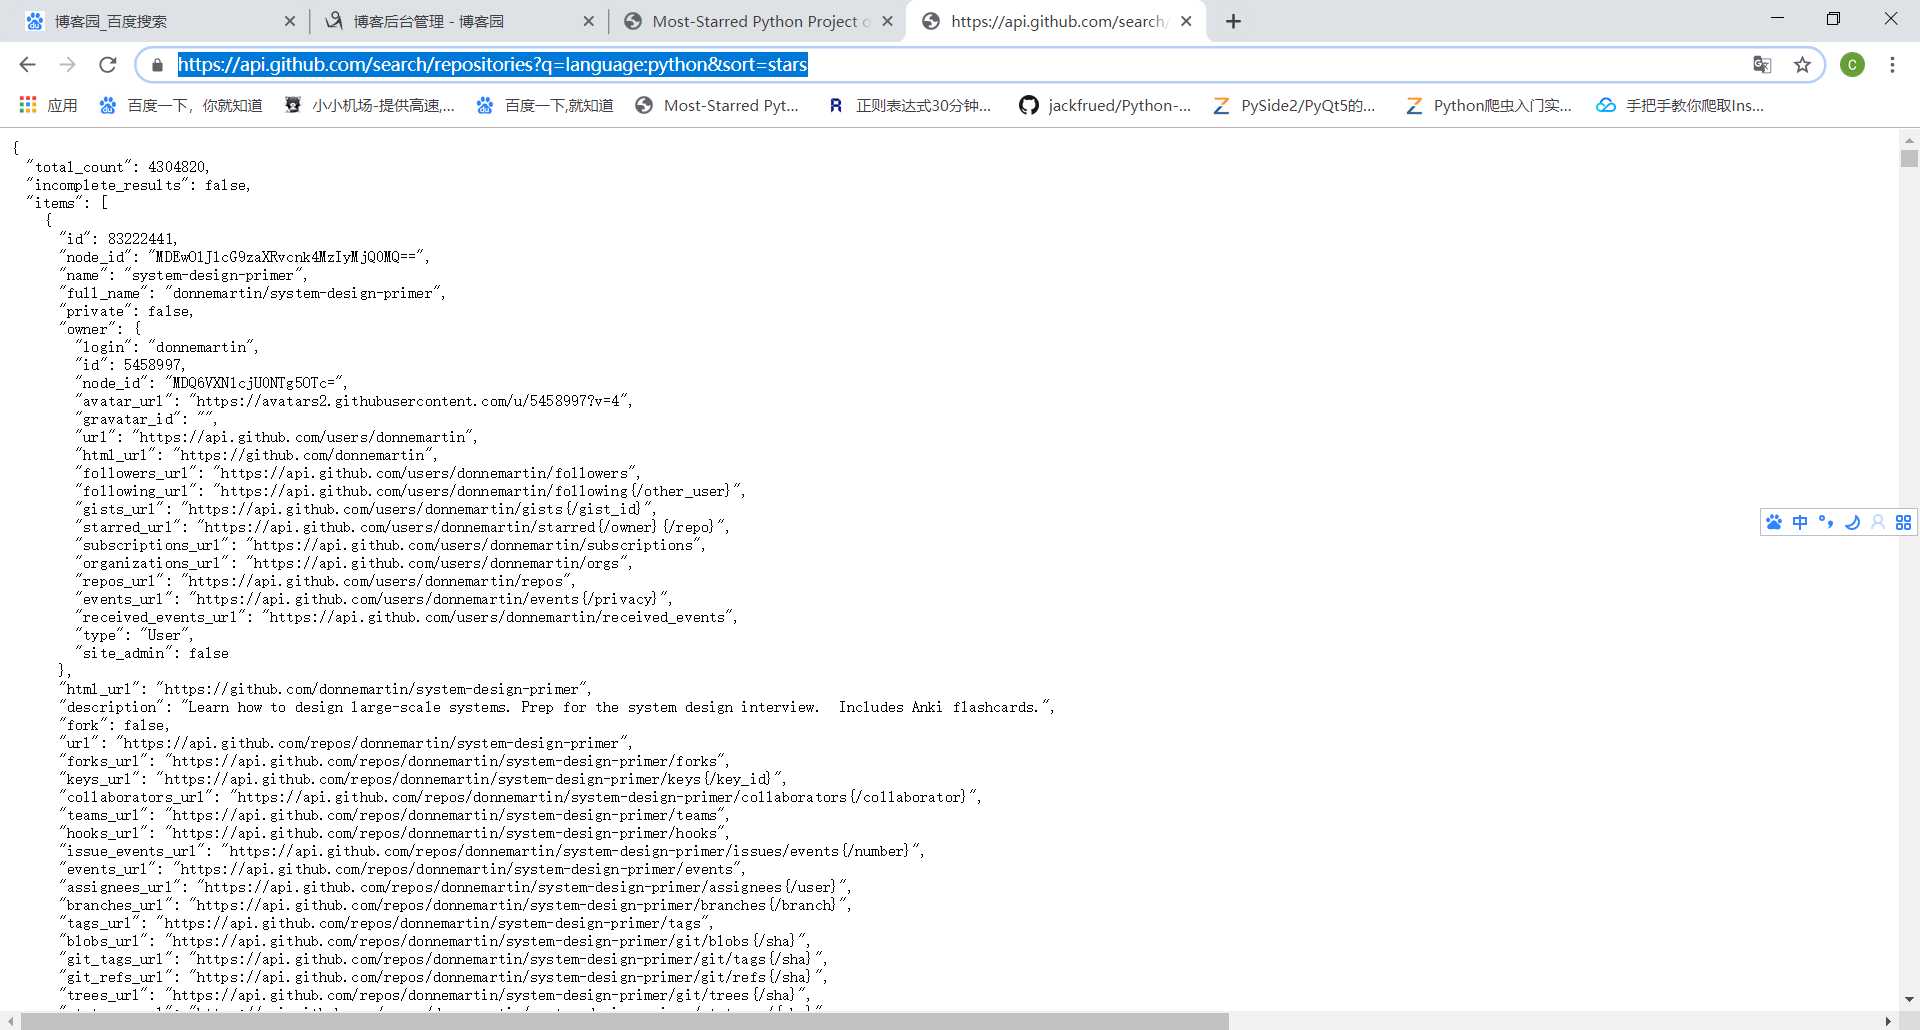The image size is (1920, 1030).
Task: Close the api.github.com tab
Action: pos(1186,21)
